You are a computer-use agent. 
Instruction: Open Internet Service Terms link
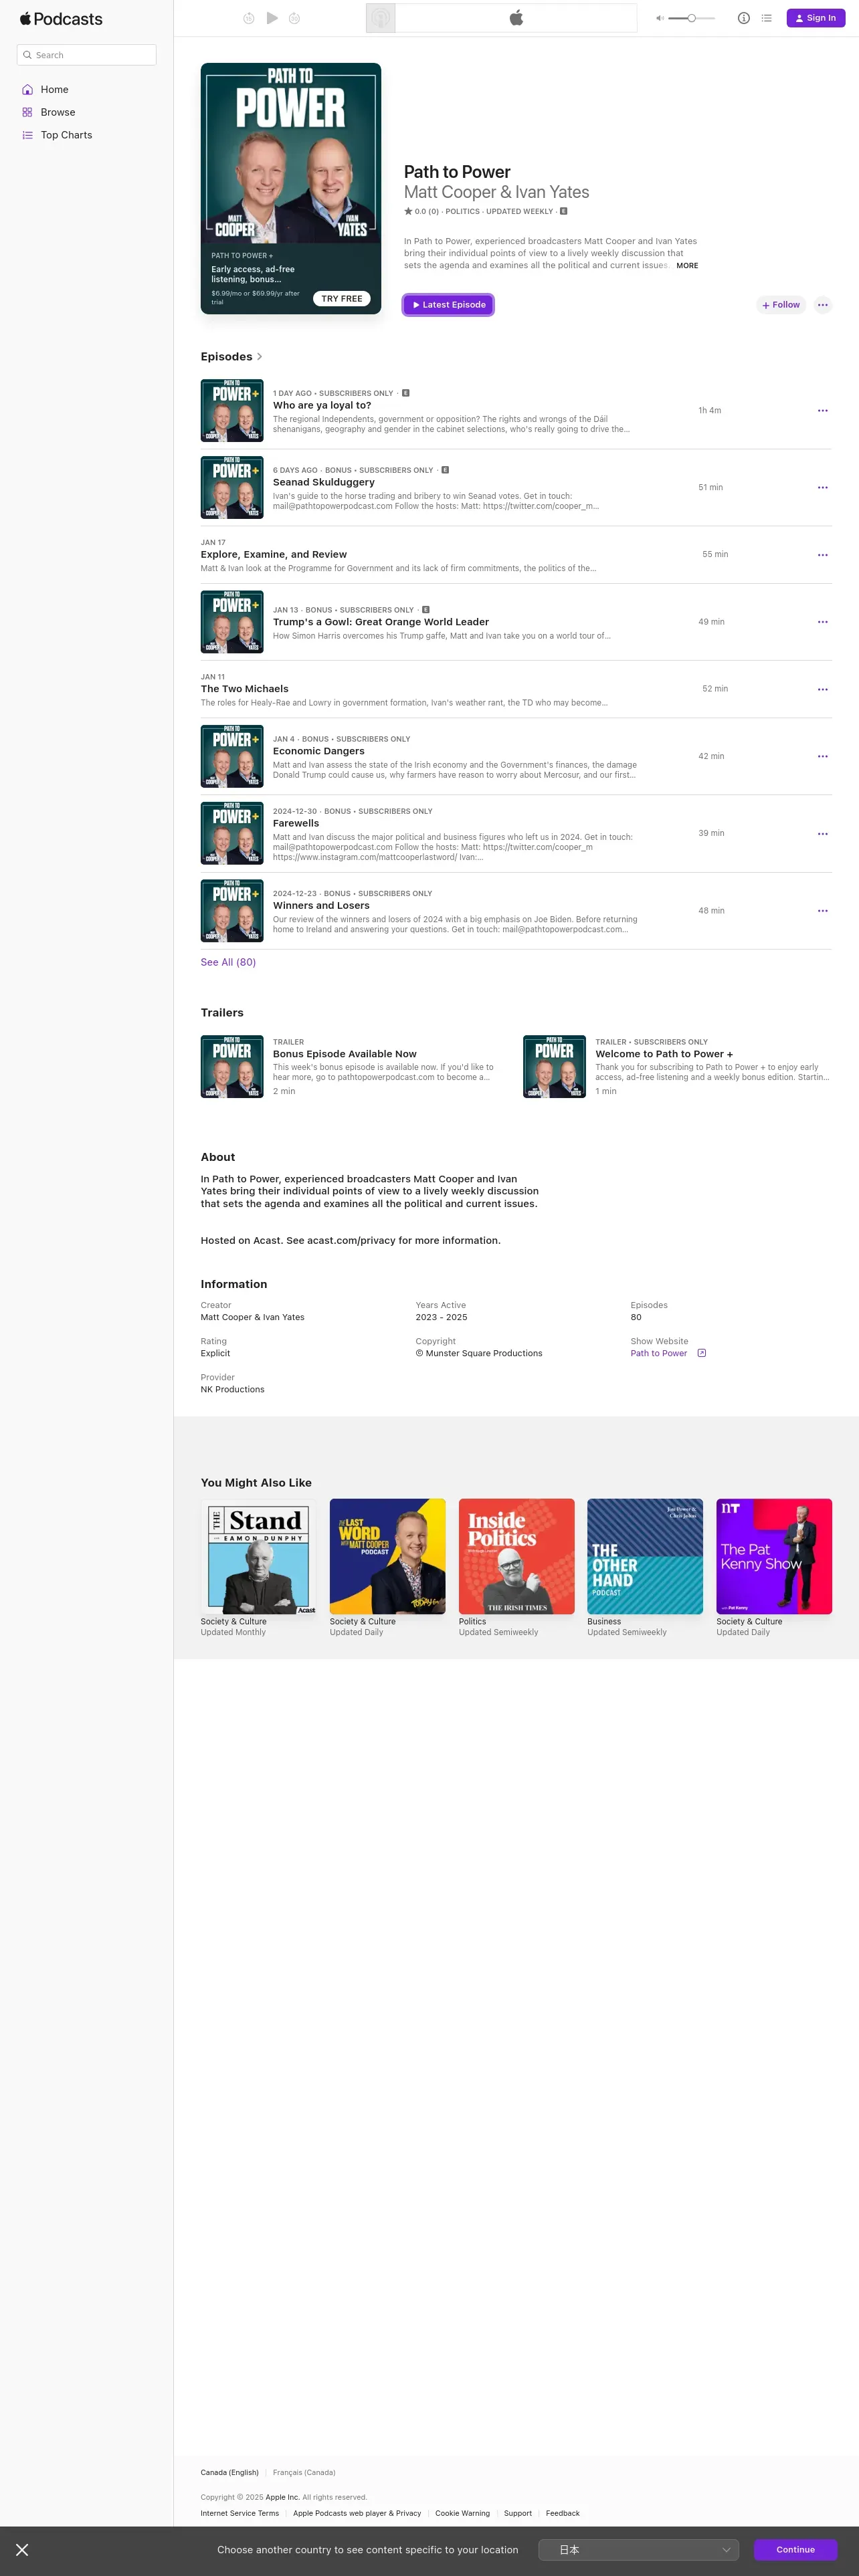pos(240,2514)
